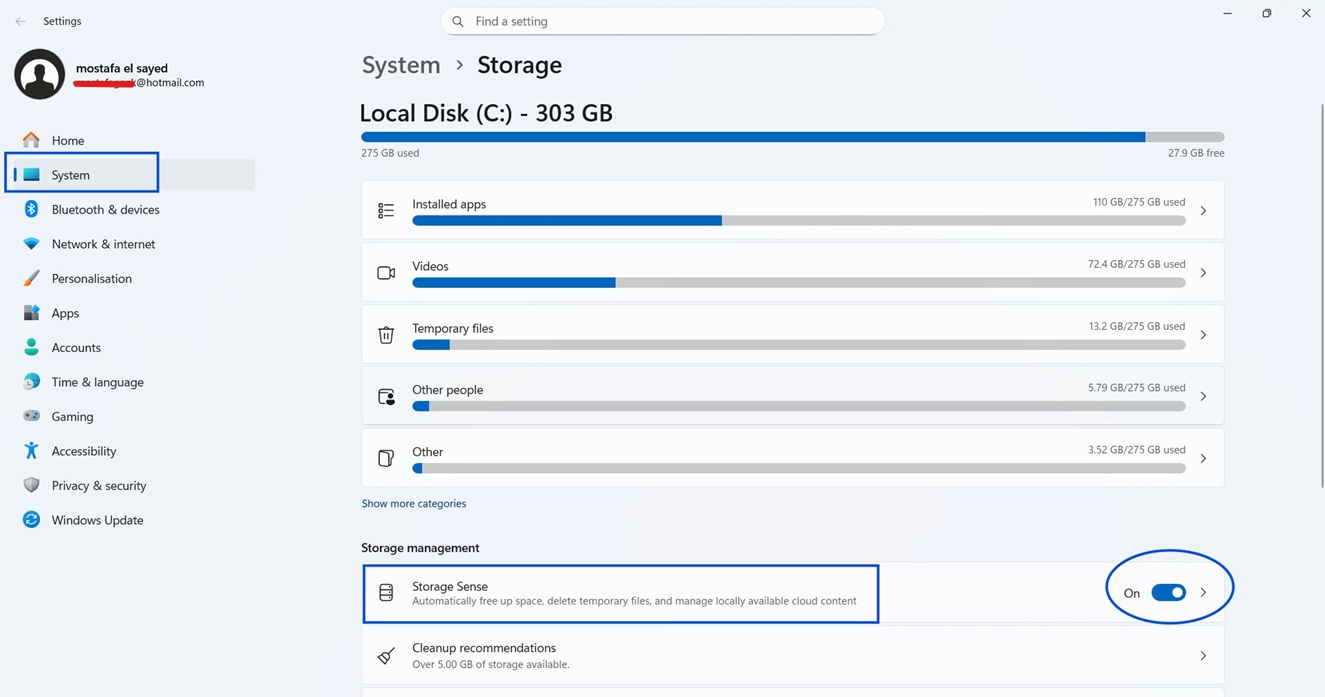
Task: Go back using the arrow button
Action: (x=20, y=20)
